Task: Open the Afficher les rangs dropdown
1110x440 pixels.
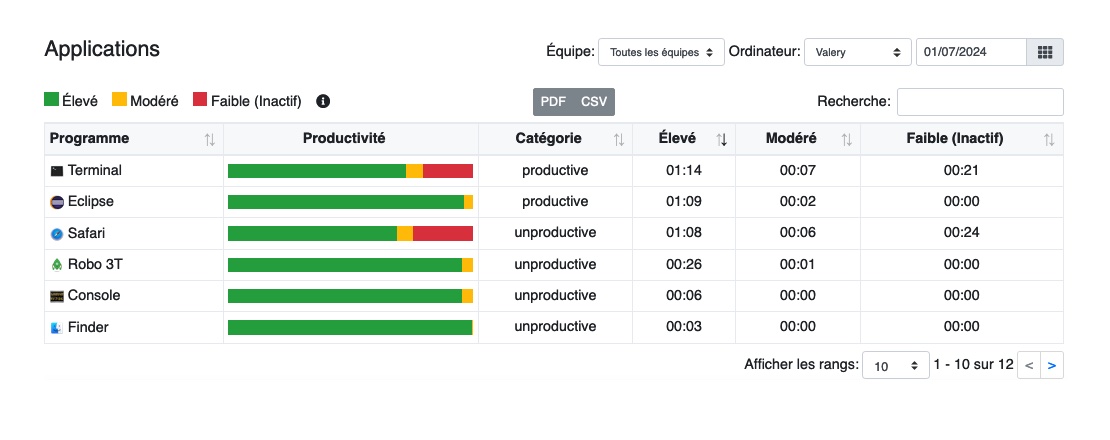Action: (896, 366)
